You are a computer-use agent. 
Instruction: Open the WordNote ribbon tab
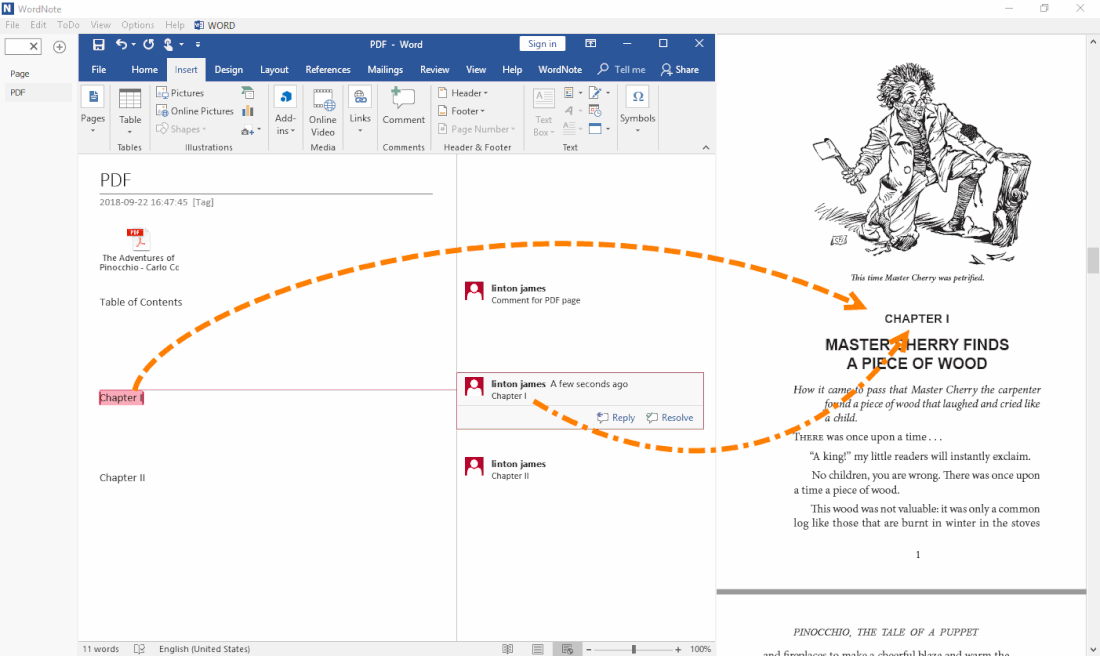560,69
